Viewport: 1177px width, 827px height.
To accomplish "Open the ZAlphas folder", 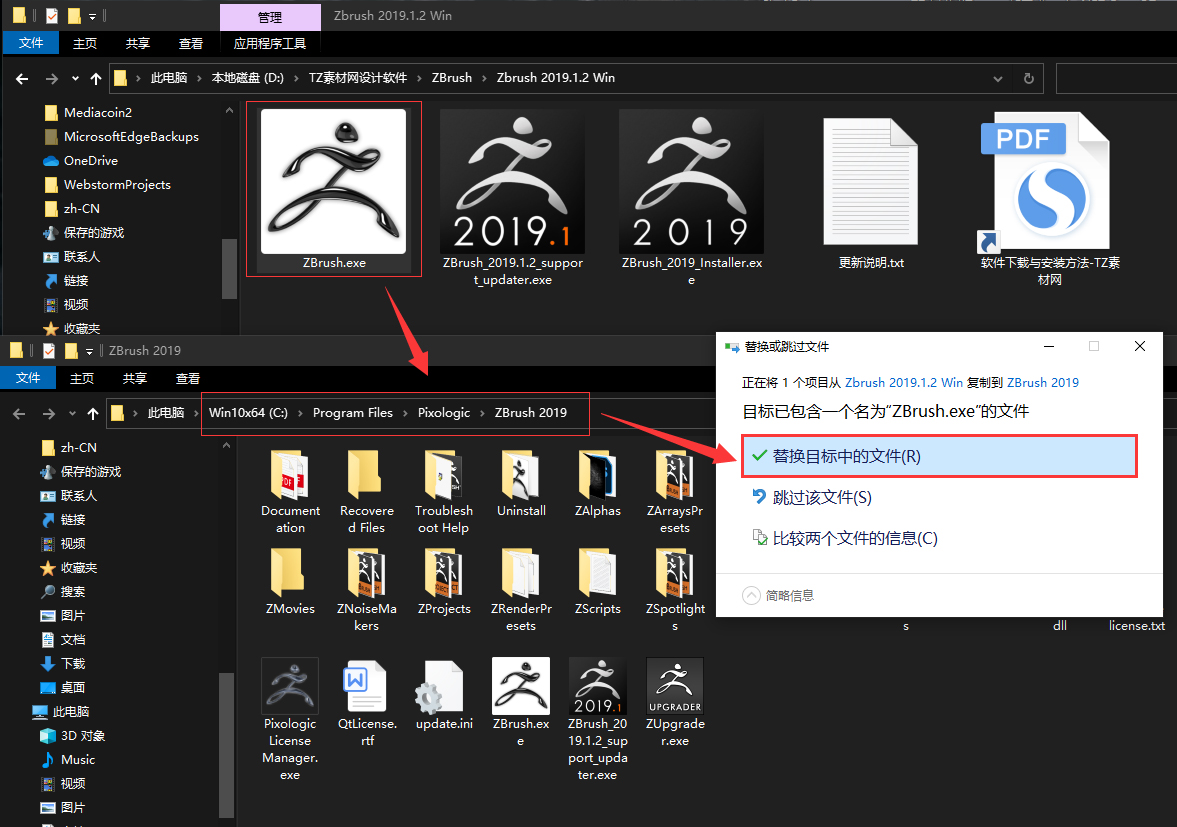I will pyautogui.click(x=598, y=484).
